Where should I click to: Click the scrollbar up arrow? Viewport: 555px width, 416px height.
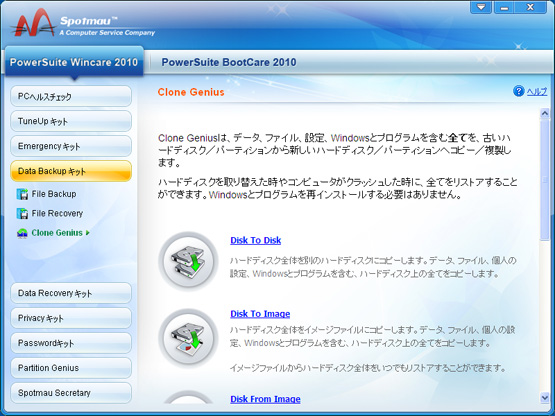tap(545, 113)
